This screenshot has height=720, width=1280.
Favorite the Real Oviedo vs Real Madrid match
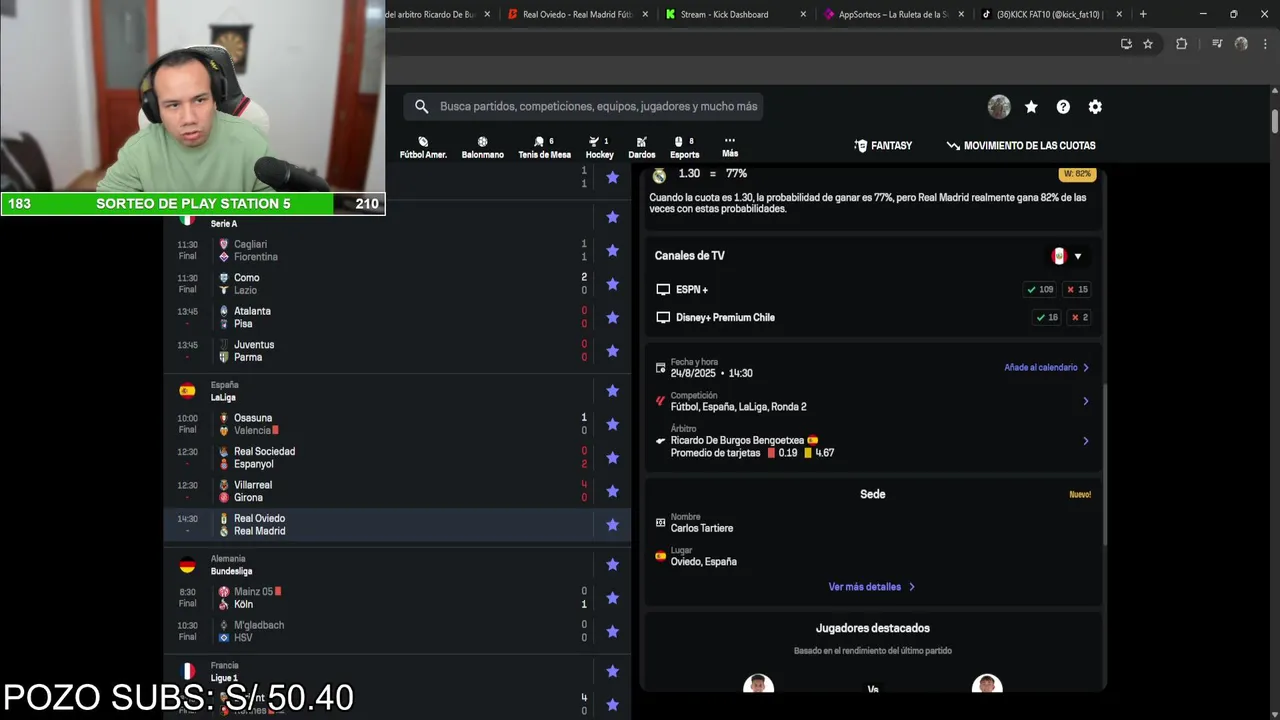(612, 525)
